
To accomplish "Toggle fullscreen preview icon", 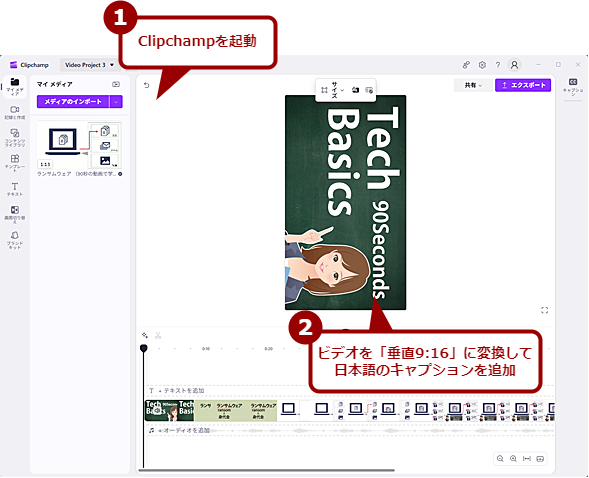I will tap(544, 310).
